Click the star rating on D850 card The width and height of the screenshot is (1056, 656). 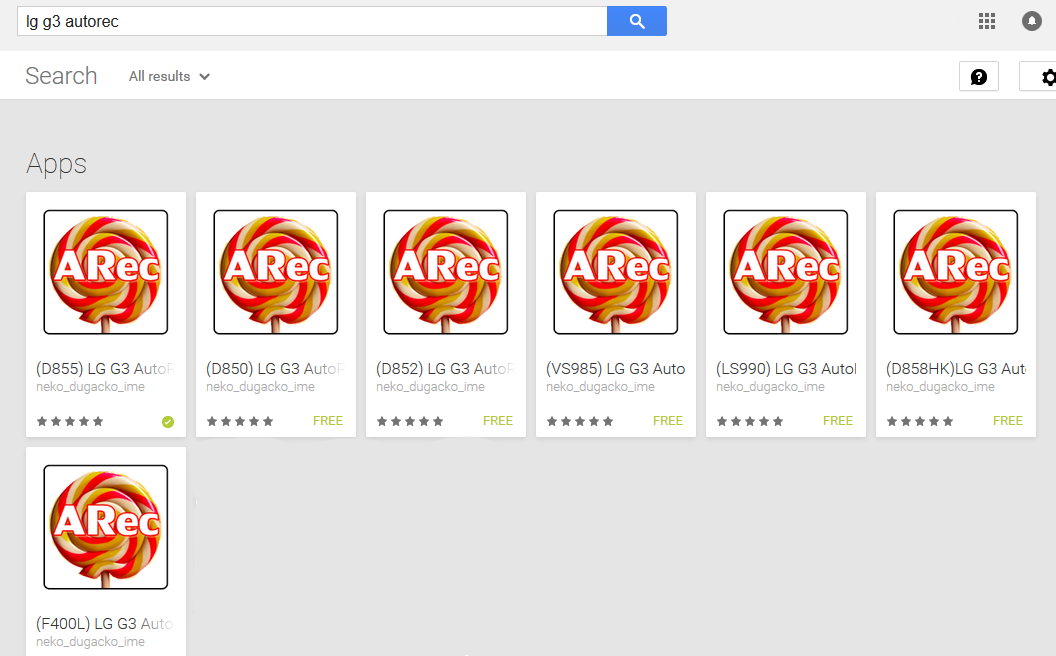click(x=240, y=422)
